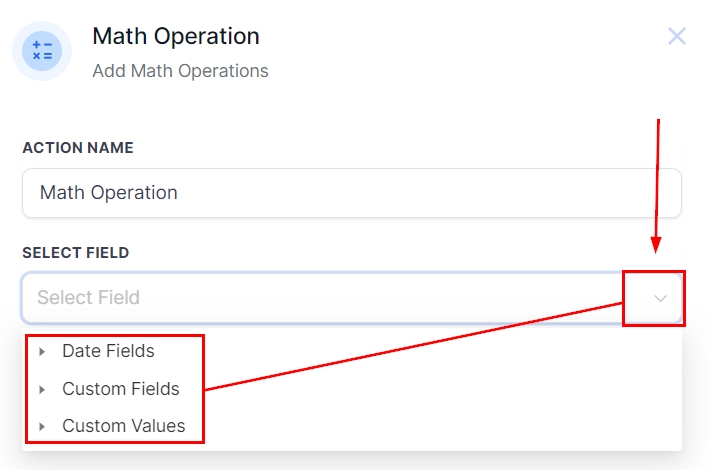Click the Add Math Operations subtitle
711x470 pixels.
tap(180, 71)
